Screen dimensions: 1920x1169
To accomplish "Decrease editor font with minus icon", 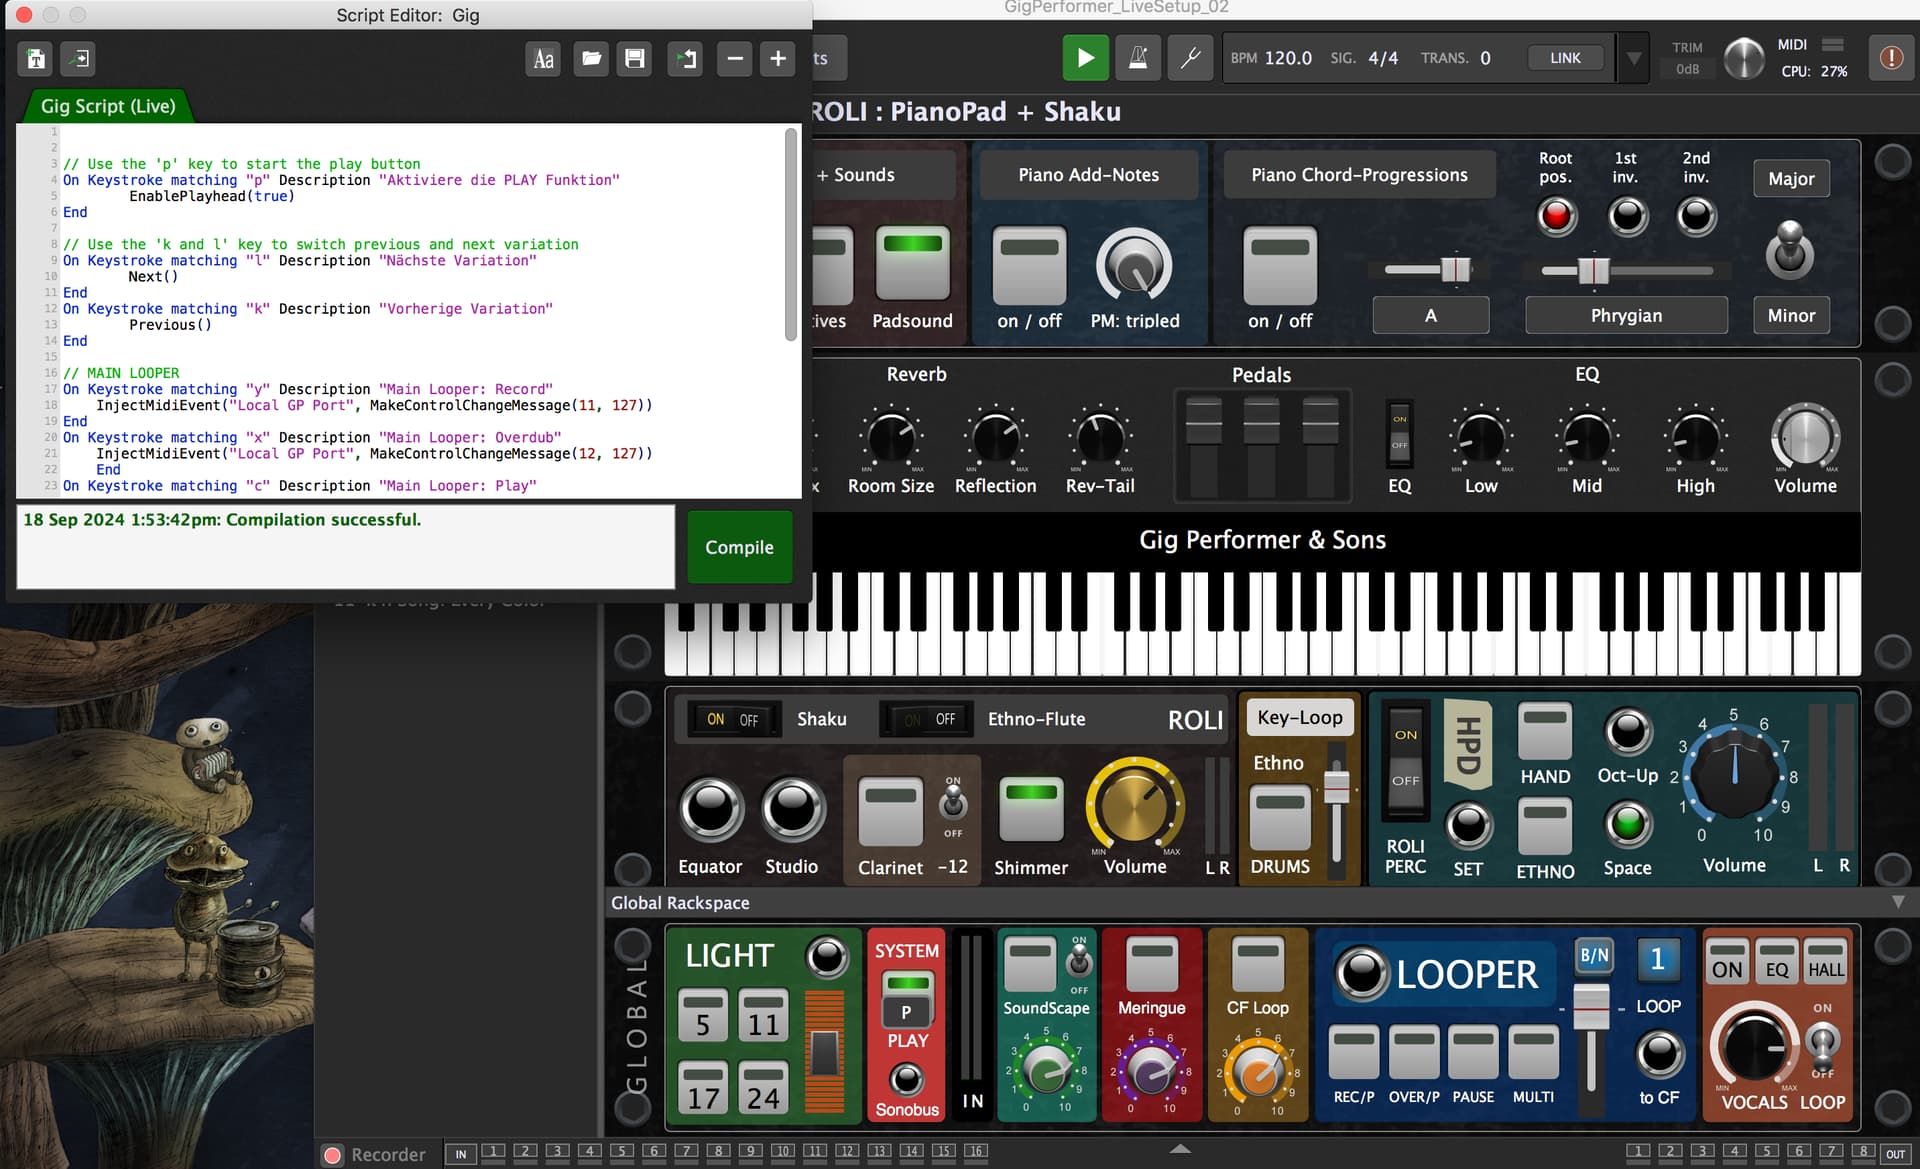I will [735, 59].
